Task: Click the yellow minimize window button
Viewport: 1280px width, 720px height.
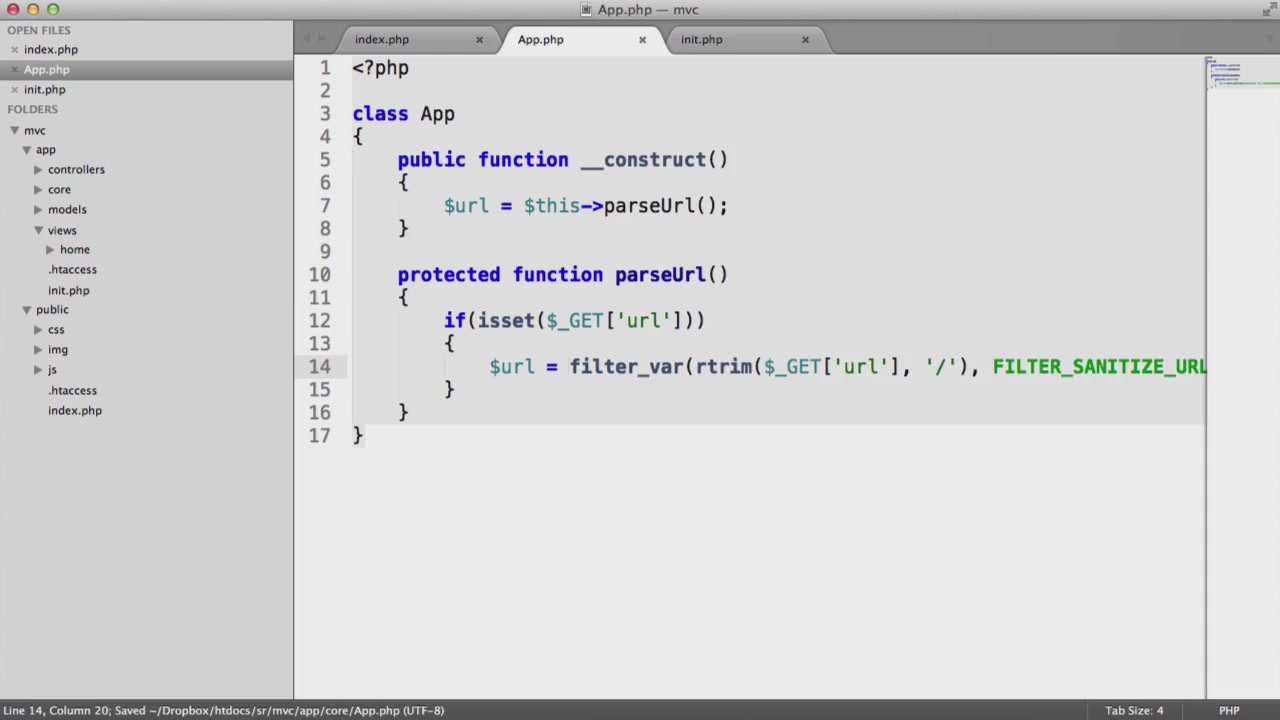Action: [33, 10]
